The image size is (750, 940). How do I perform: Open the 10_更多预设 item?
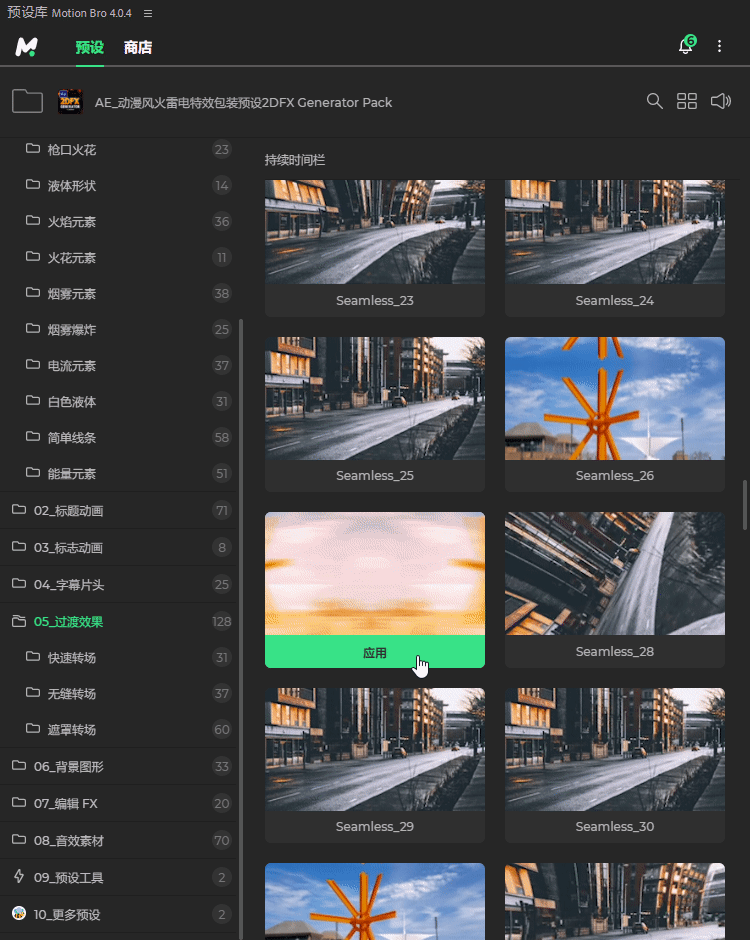[119, 915]
